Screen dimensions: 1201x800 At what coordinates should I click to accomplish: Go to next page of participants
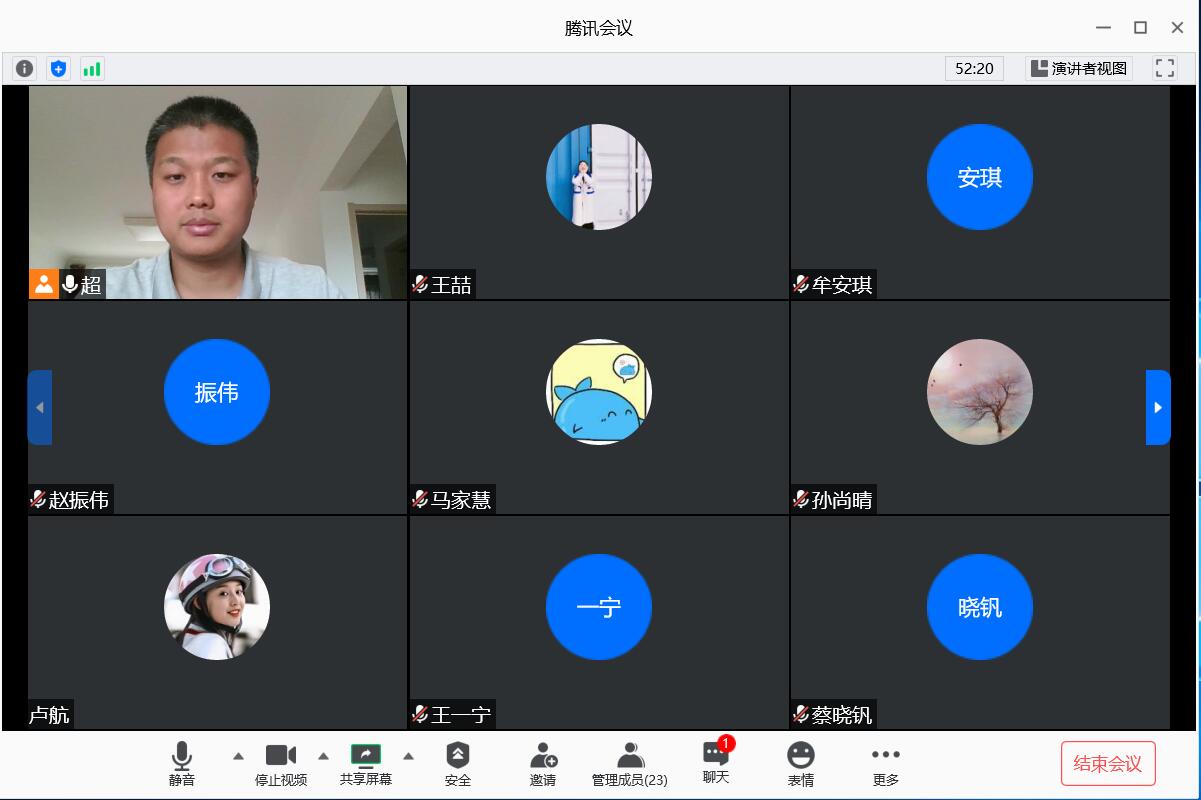1158,407
